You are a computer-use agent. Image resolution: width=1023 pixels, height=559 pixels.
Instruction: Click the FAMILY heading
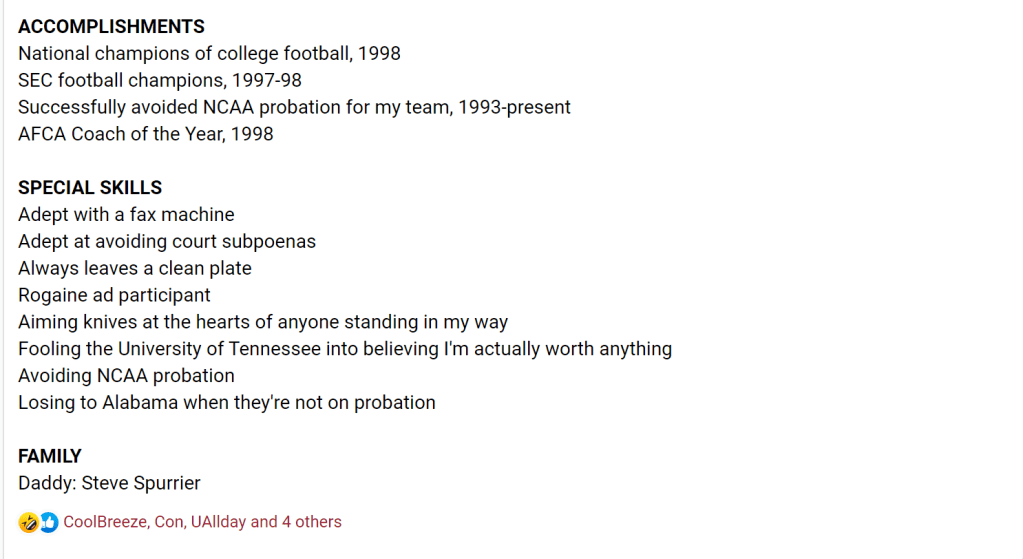click(x=50, y=456)
